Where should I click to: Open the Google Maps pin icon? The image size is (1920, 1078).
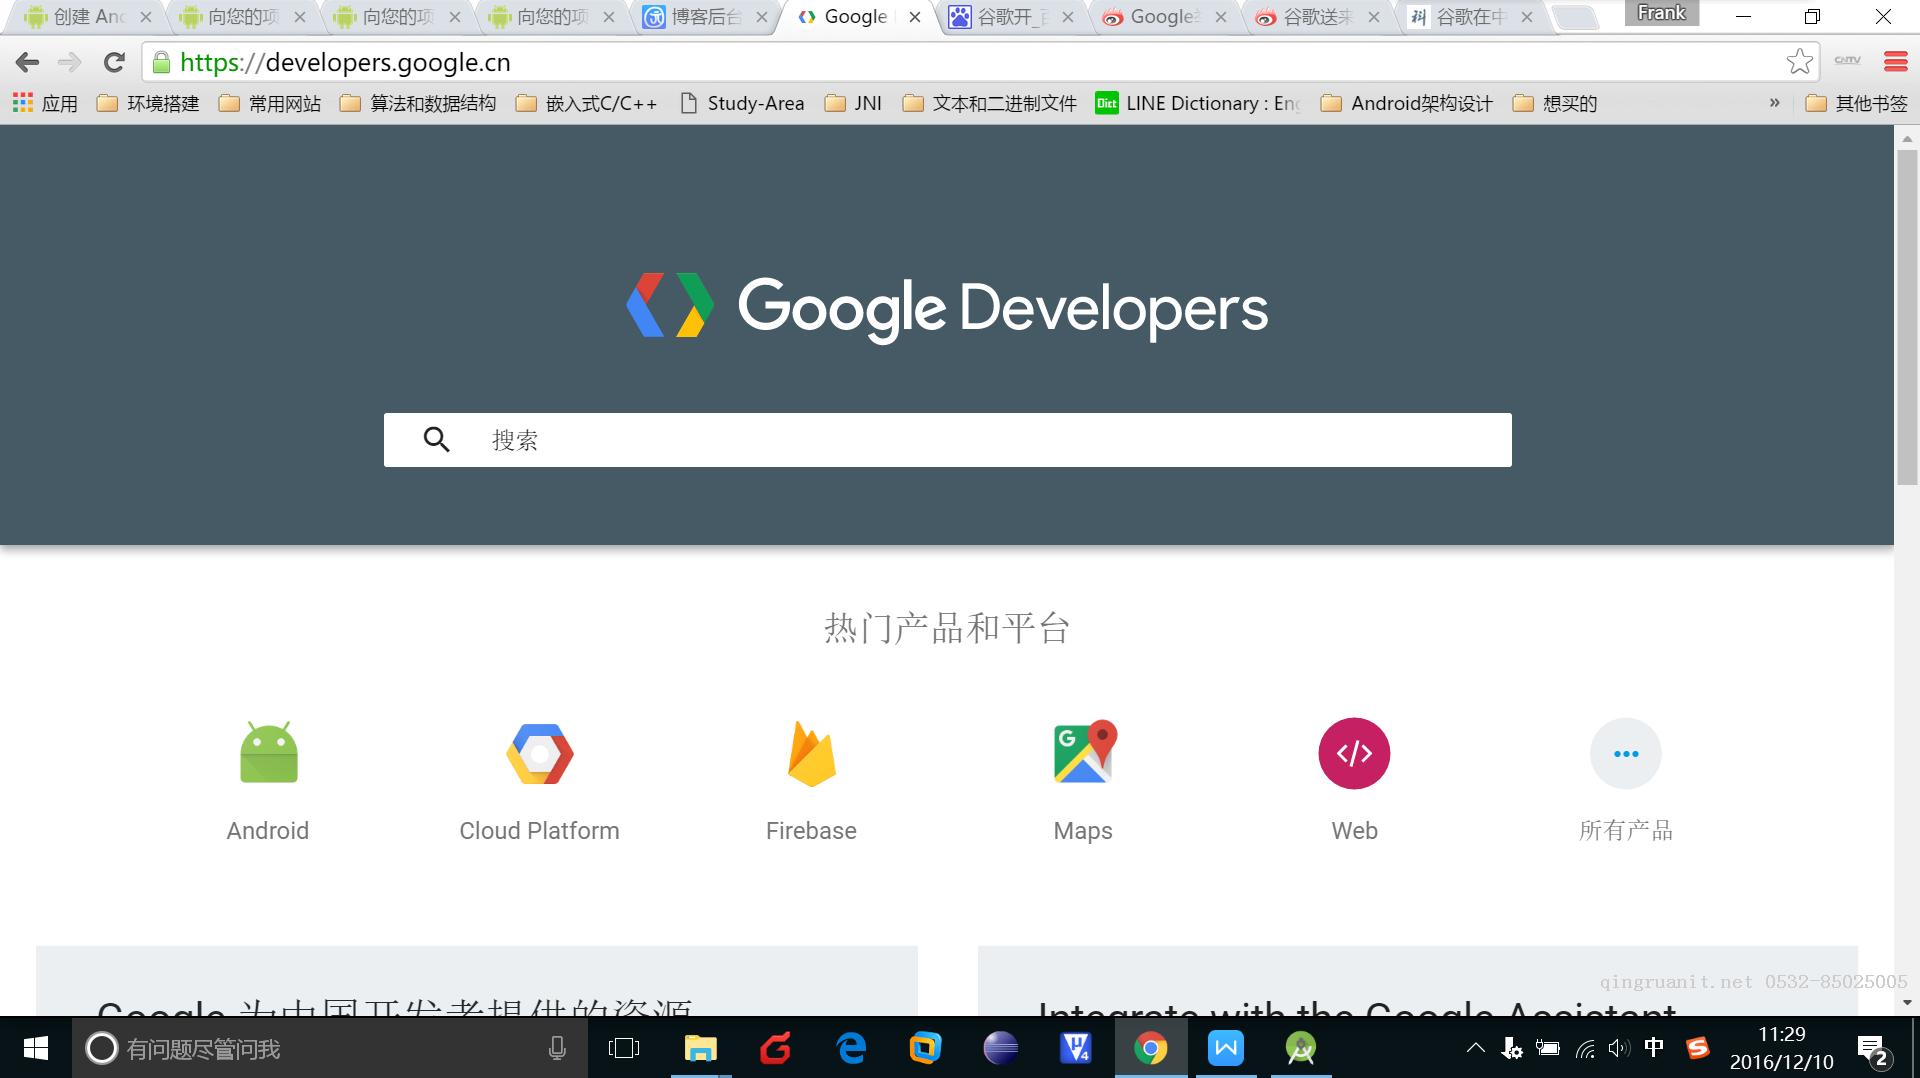coord(1084,752)
